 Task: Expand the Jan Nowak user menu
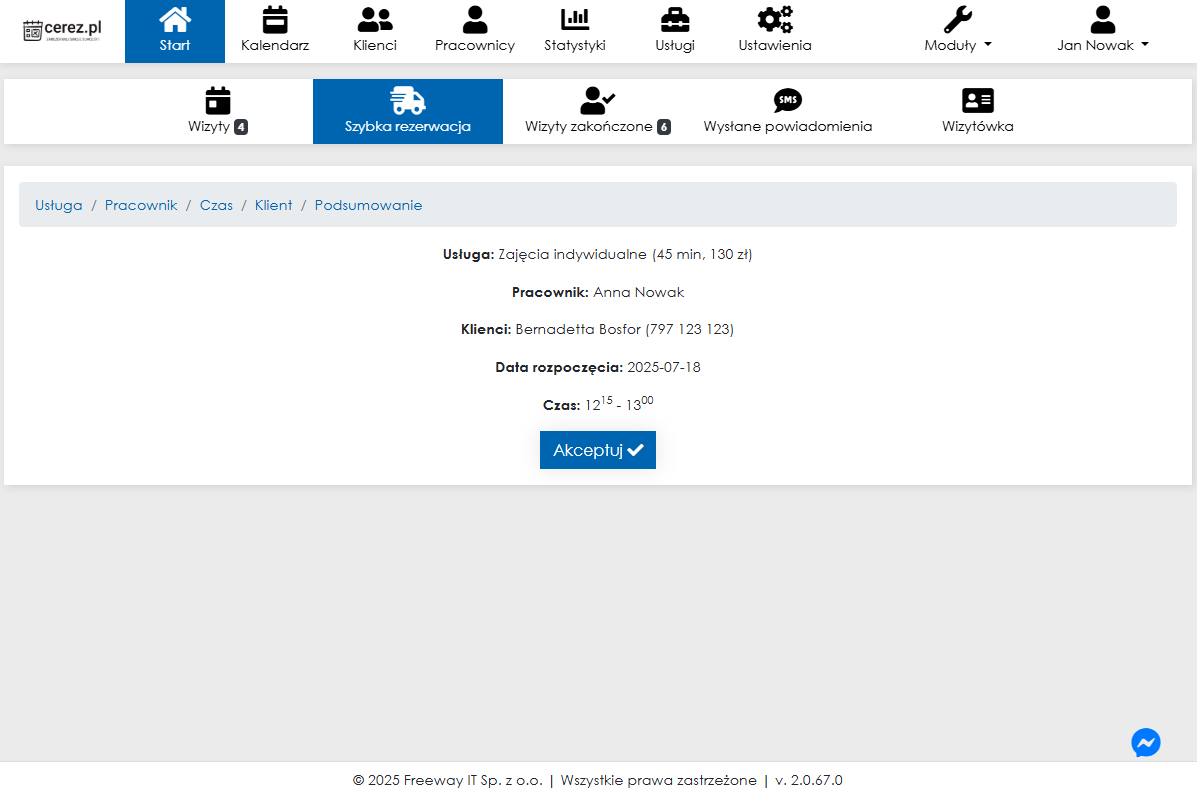click(1102, 31)
